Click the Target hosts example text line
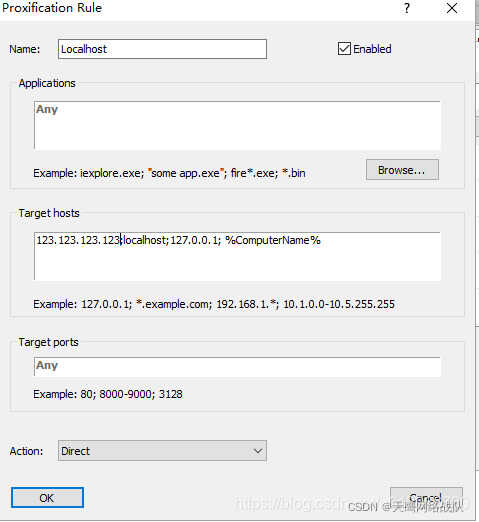Screen dimensions: 479x522 (214, 304)
